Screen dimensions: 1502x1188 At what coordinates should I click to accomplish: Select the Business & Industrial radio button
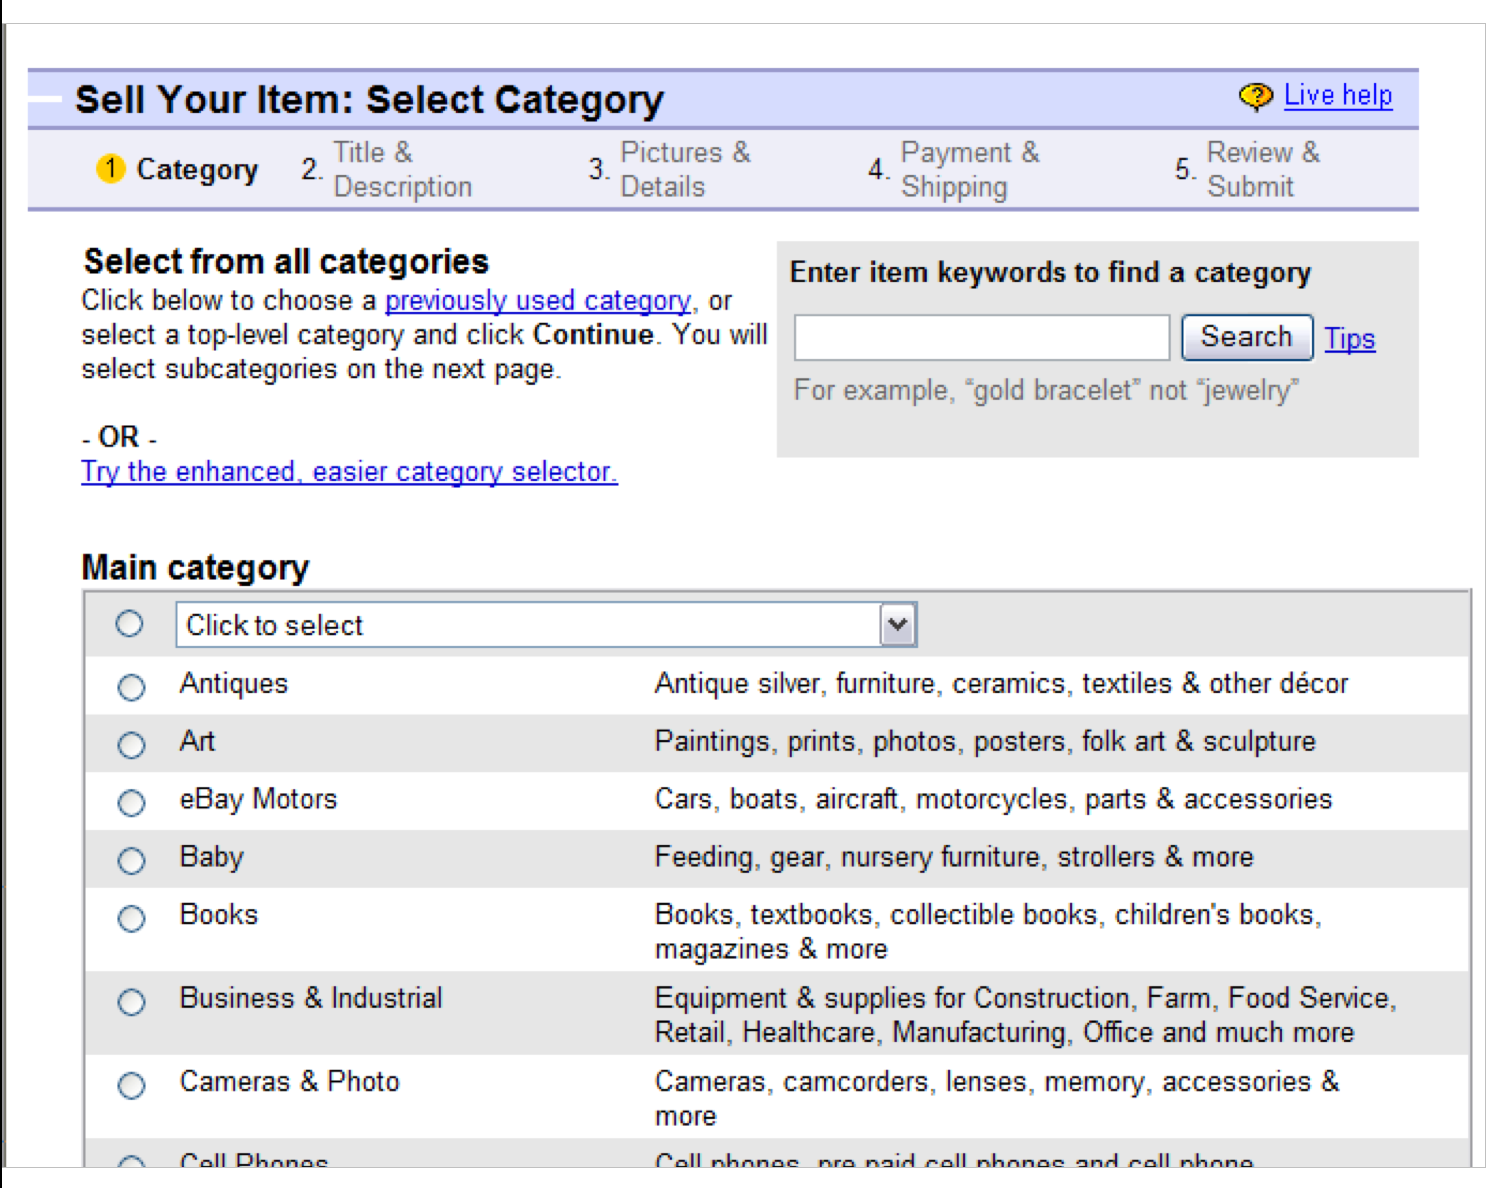tap(131, 1003)
